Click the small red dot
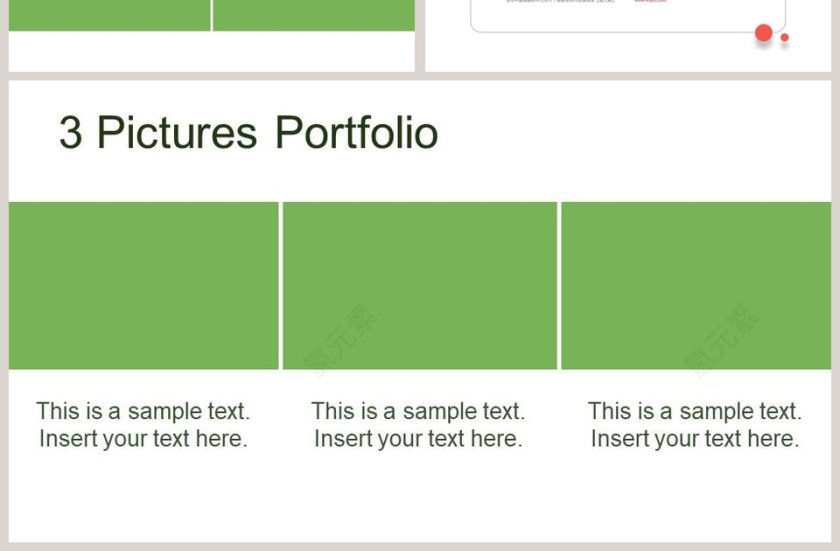The image size is (840, 551). pyautogui.click(x=785, y=38)
